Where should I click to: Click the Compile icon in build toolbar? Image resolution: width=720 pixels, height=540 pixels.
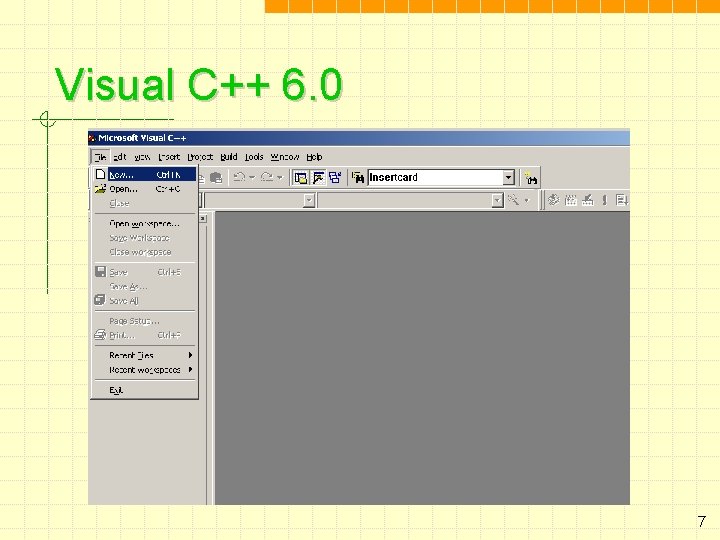tap(554, 200)
